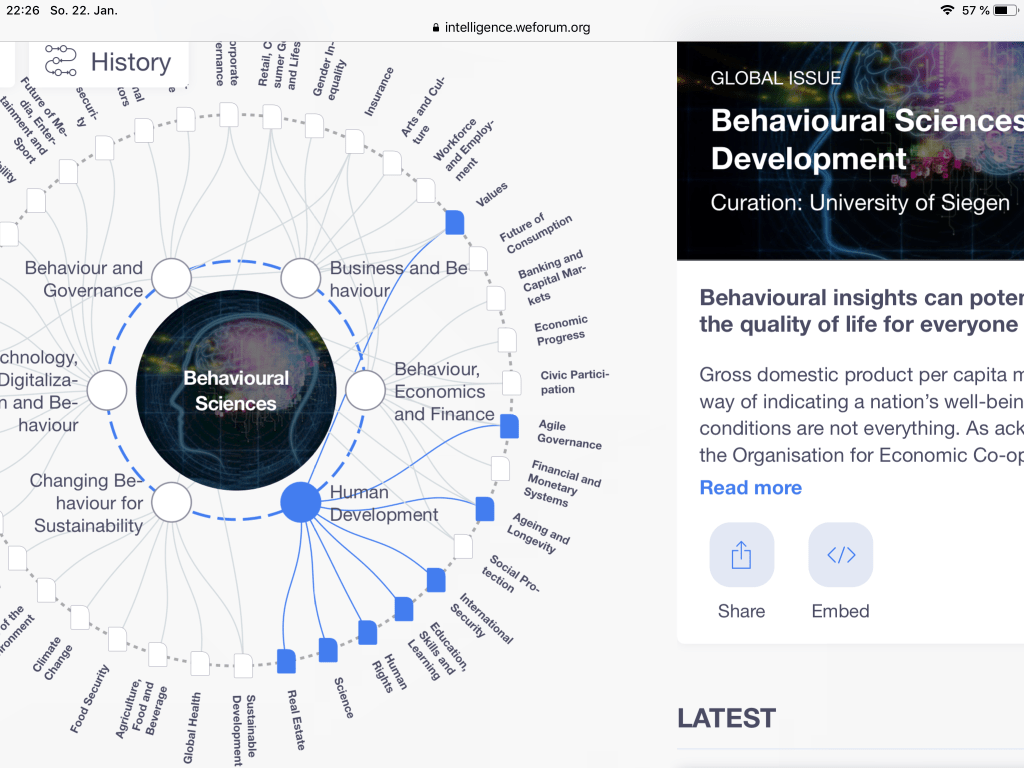This screenshot has height=768, width=1024.
Task: Select the Behaviour, Economics and Finance circle
Action: coord(365,390)
